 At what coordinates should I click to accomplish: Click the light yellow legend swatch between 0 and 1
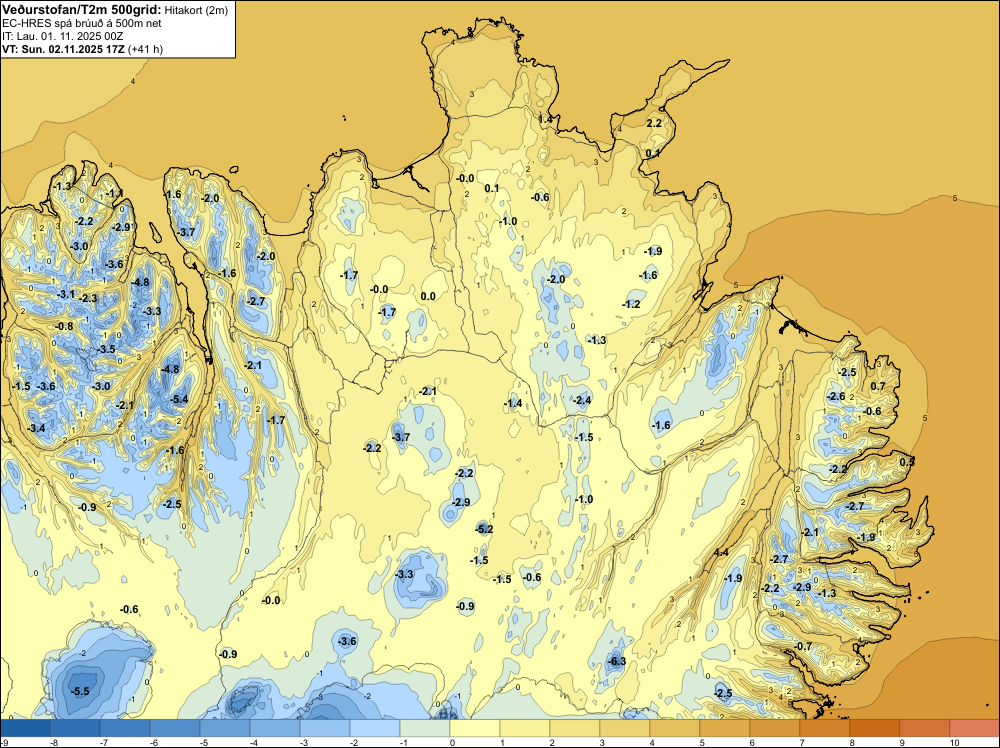click(x=475, y=728)
